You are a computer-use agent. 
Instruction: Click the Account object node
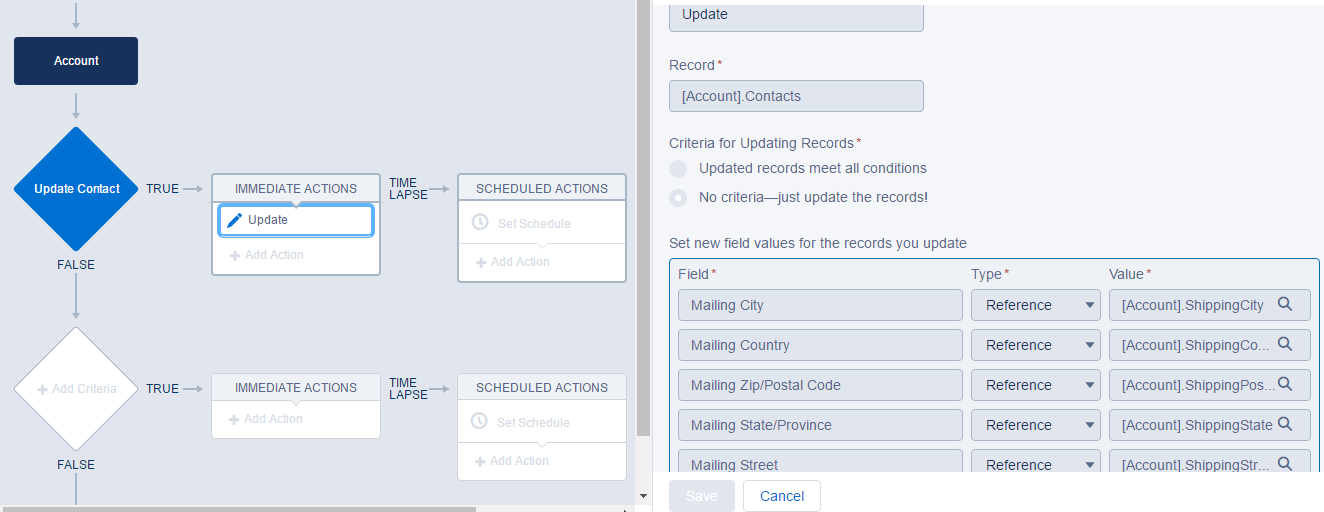(x=76, y=61)
